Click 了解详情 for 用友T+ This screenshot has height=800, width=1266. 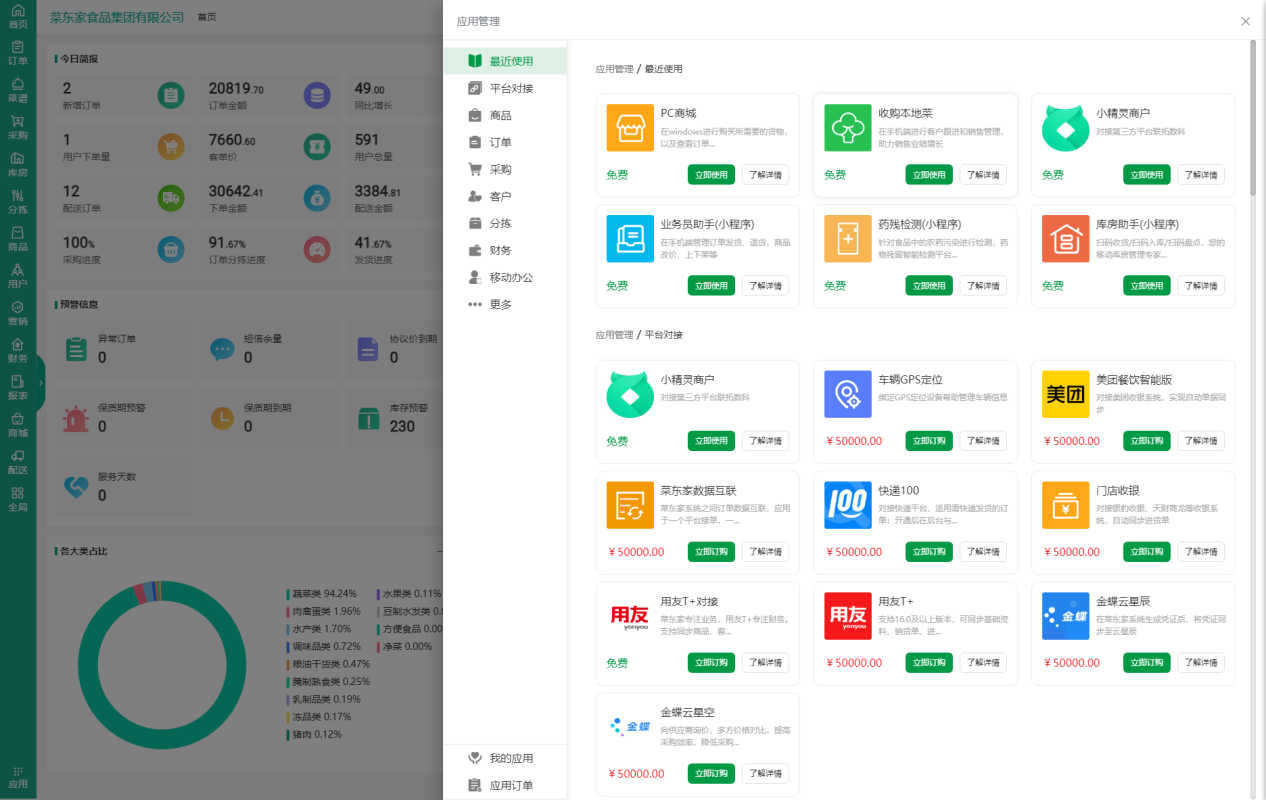983,663
